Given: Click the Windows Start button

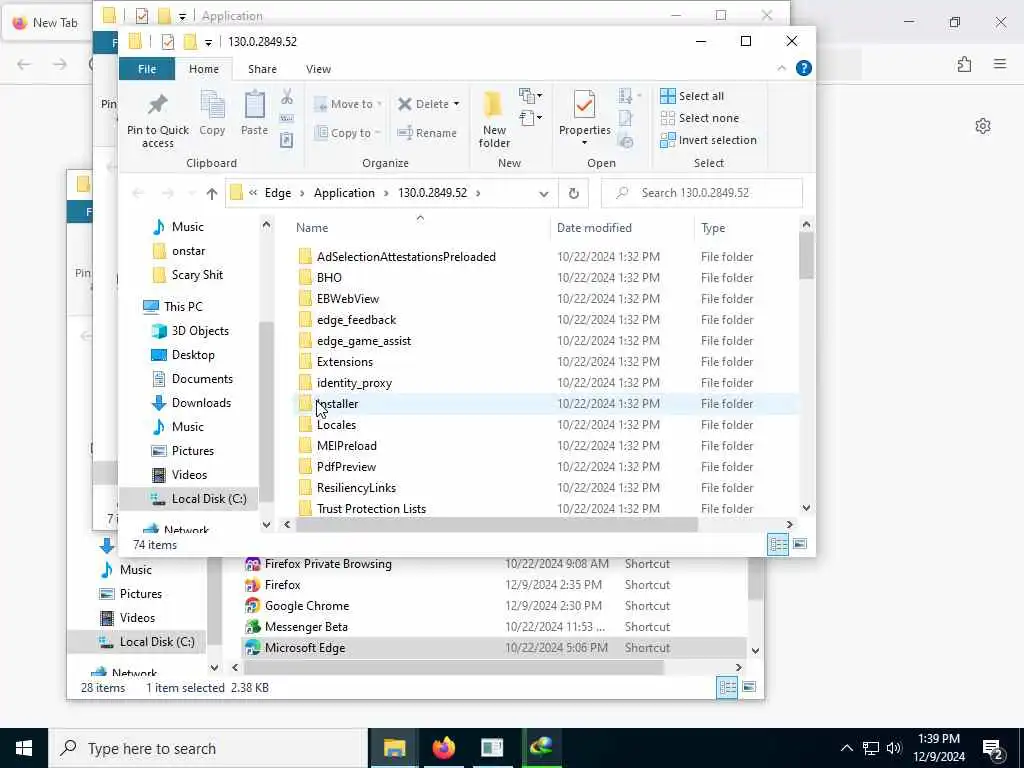Looking at the screenshot, I should tap(24, 748).
